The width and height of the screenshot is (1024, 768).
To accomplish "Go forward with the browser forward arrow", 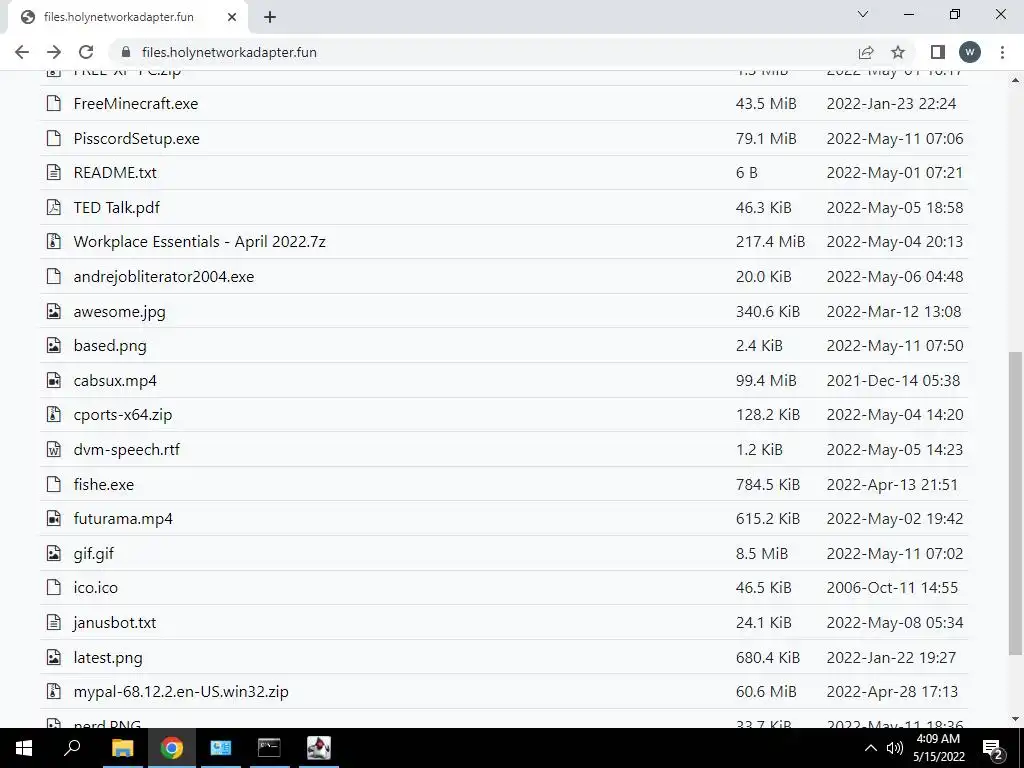I will point(54,52).
